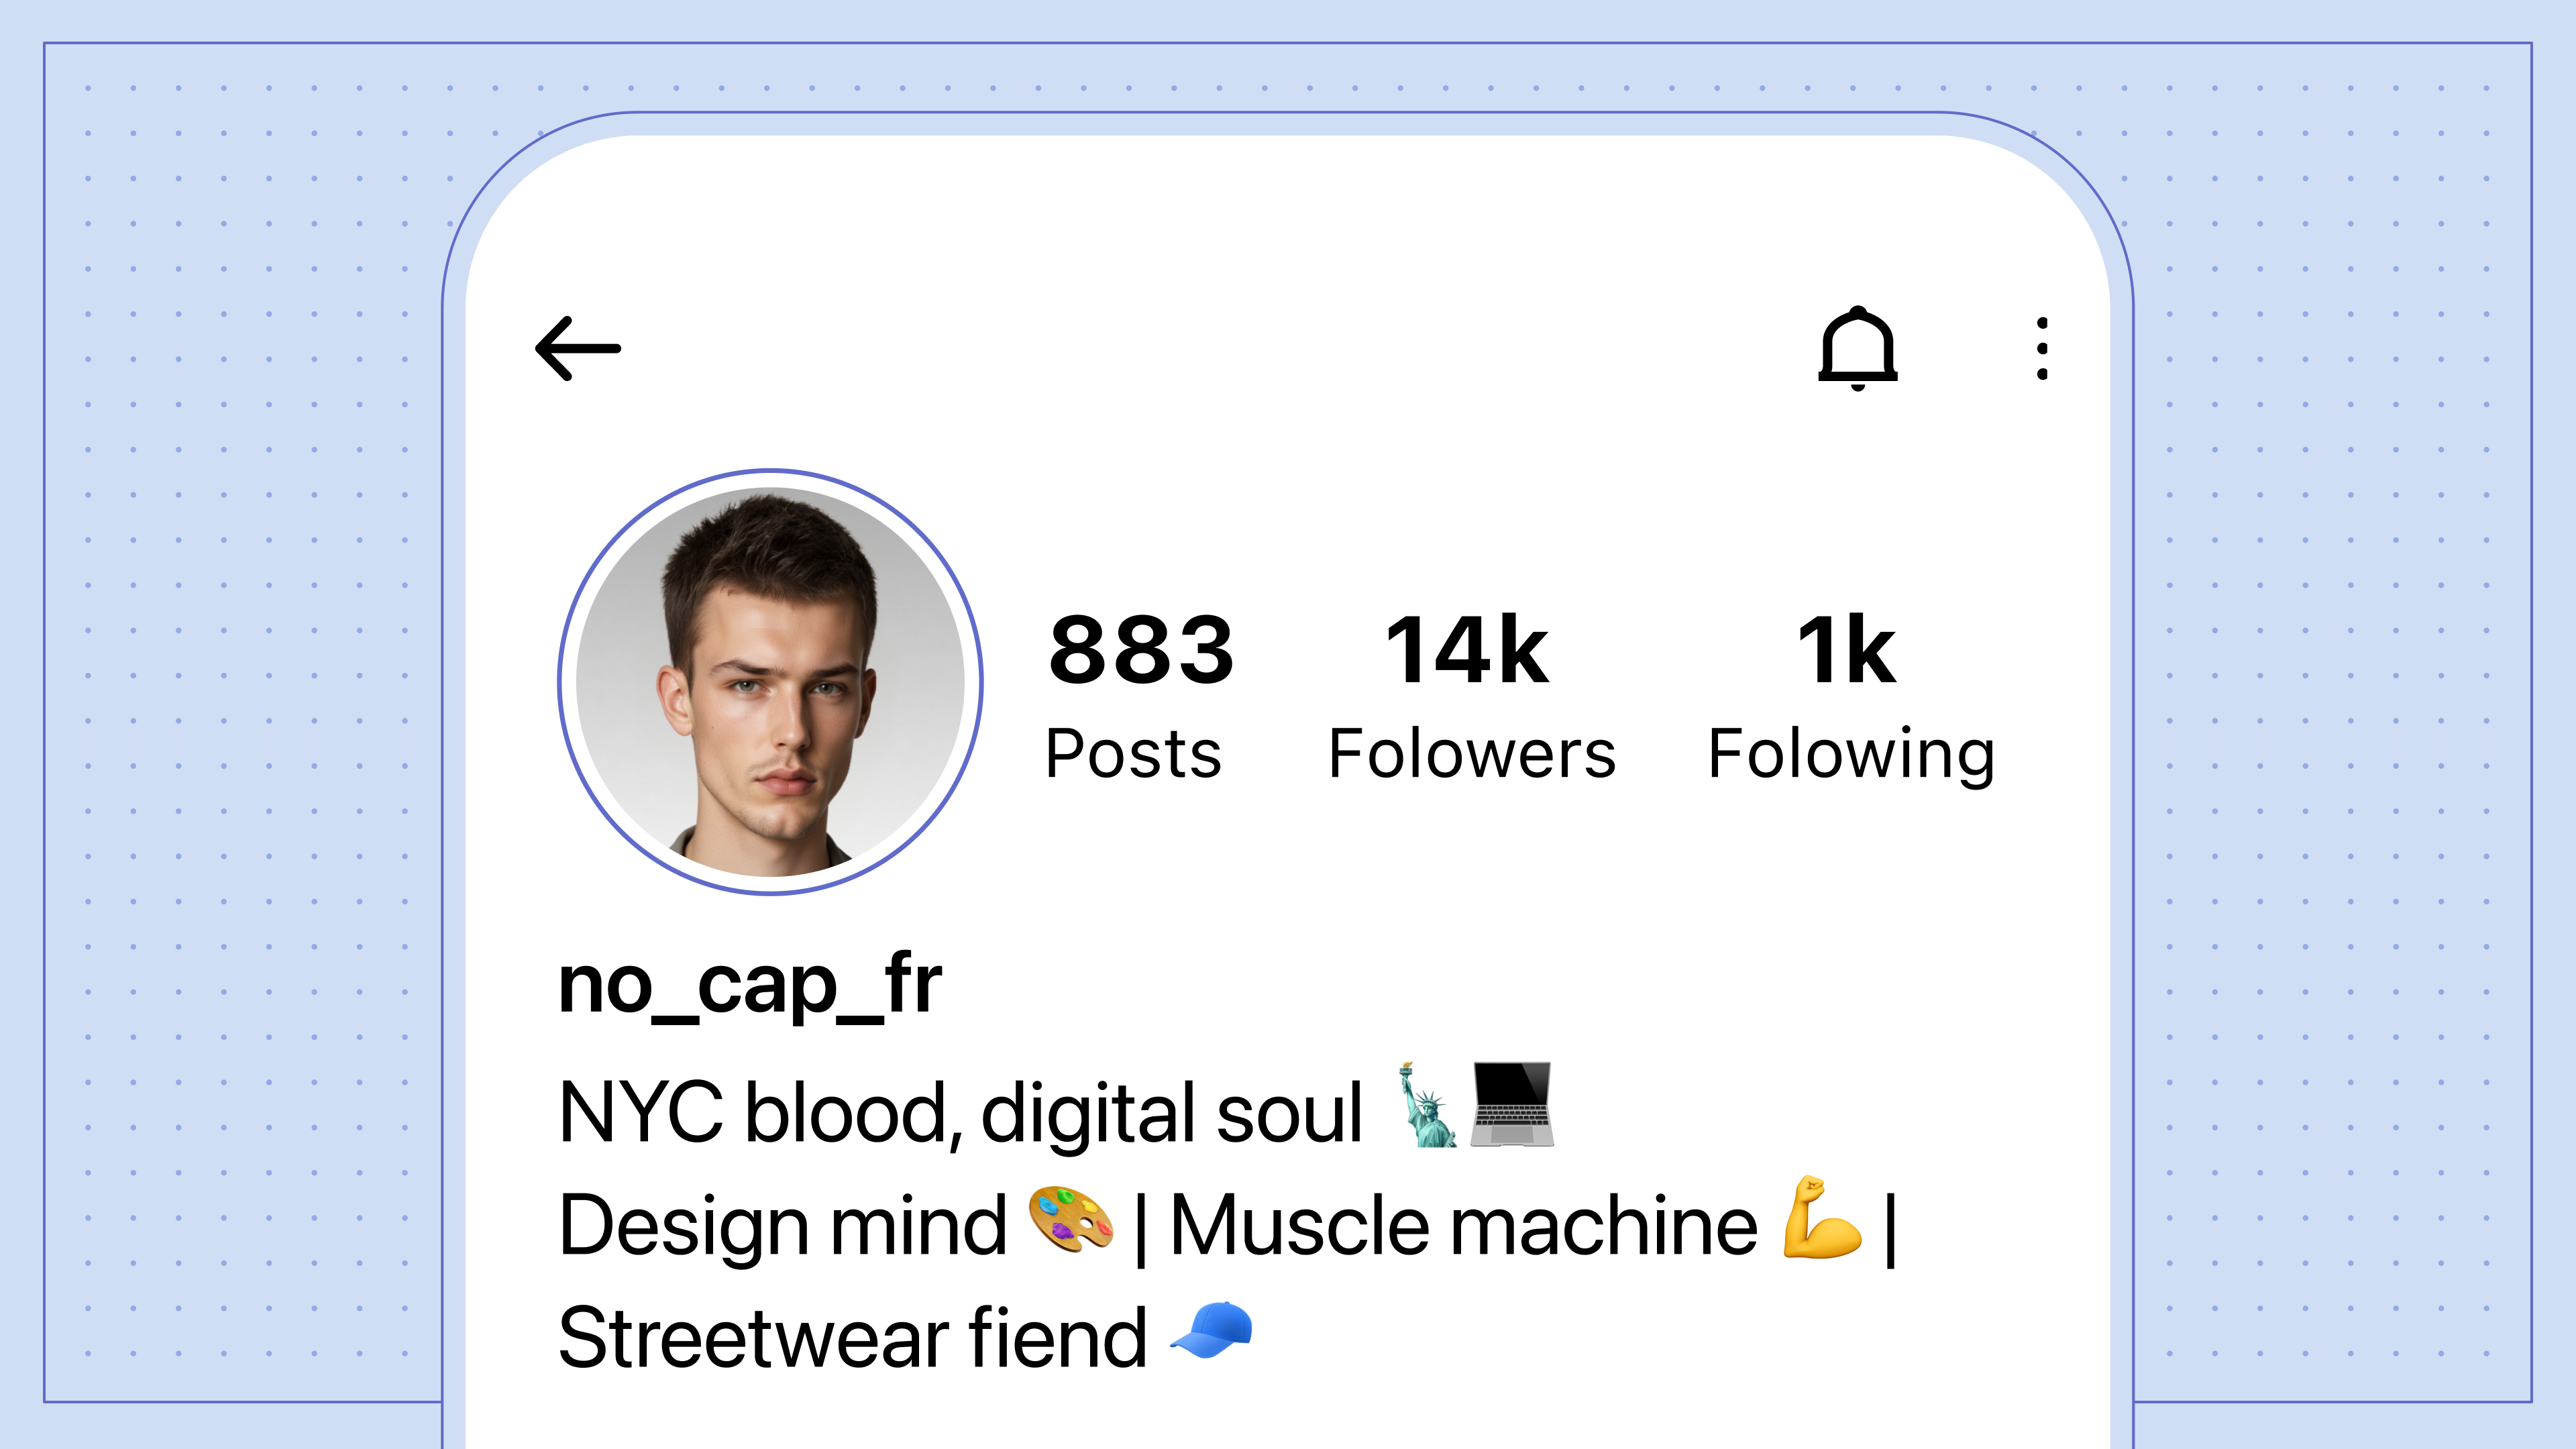Go back using the left arrow
Viewport: 2576px width, 1449px height.
coord(578,349)
